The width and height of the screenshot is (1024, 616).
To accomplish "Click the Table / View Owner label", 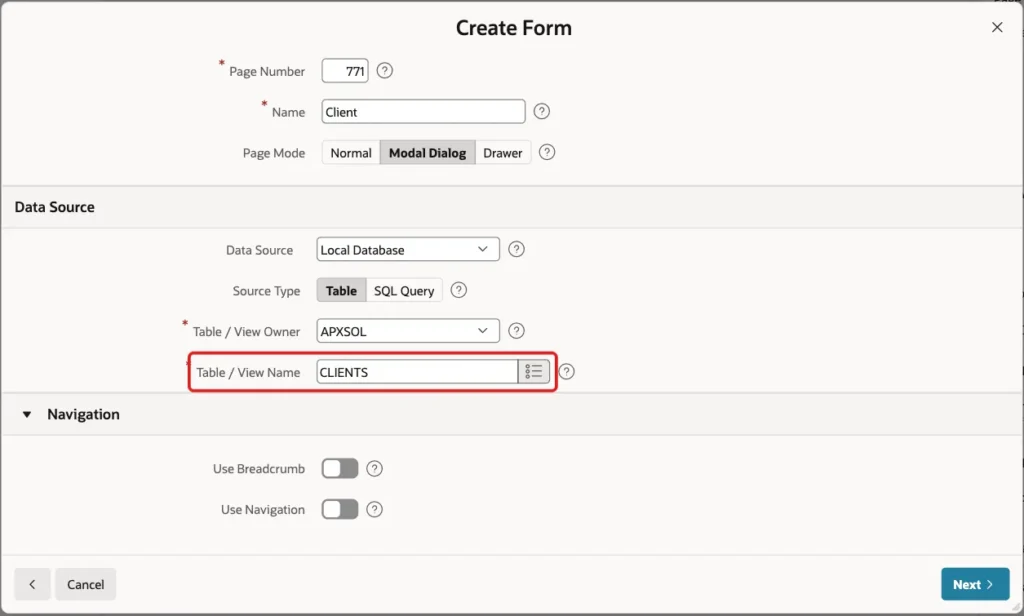I will click(x=246, y=332).
